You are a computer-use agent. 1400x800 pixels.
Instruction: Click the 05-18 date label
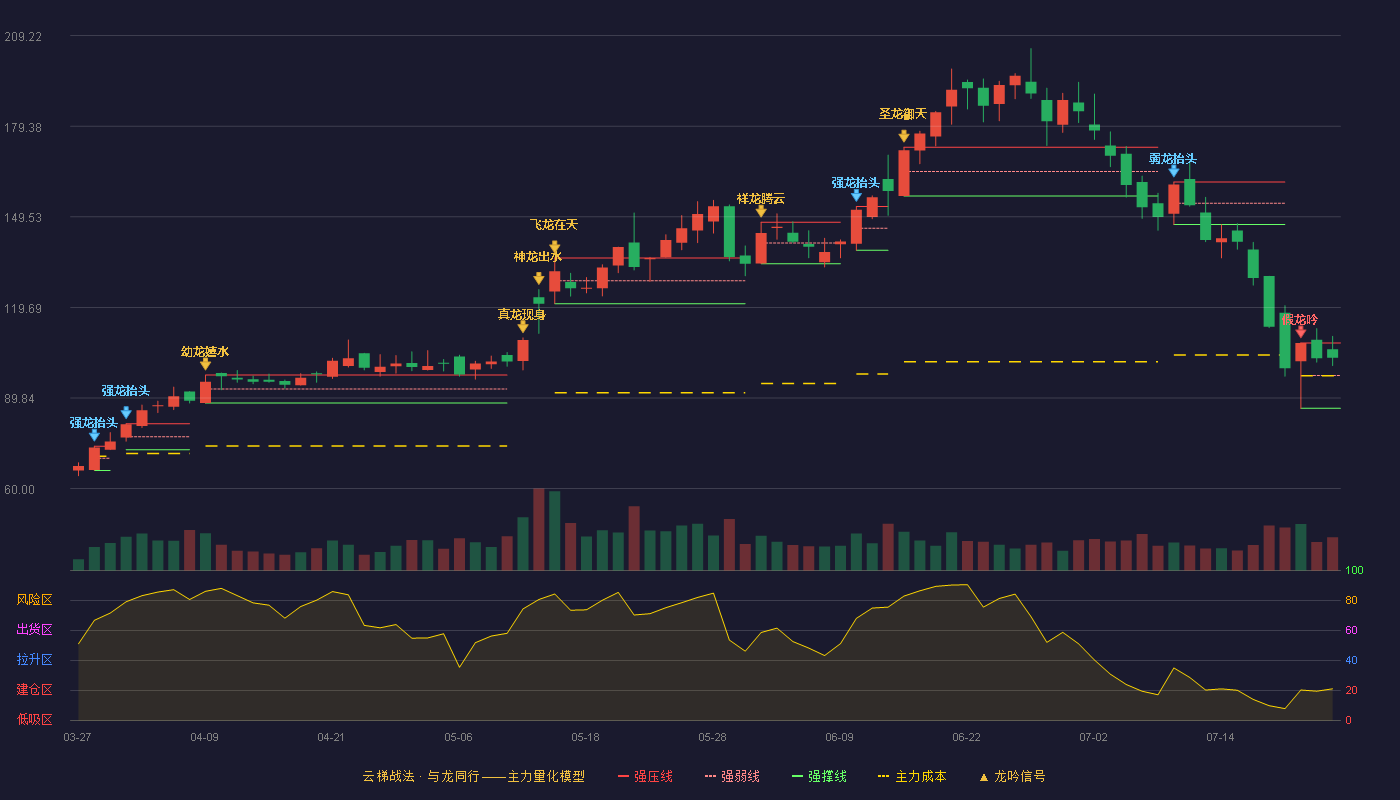[585, 737]
